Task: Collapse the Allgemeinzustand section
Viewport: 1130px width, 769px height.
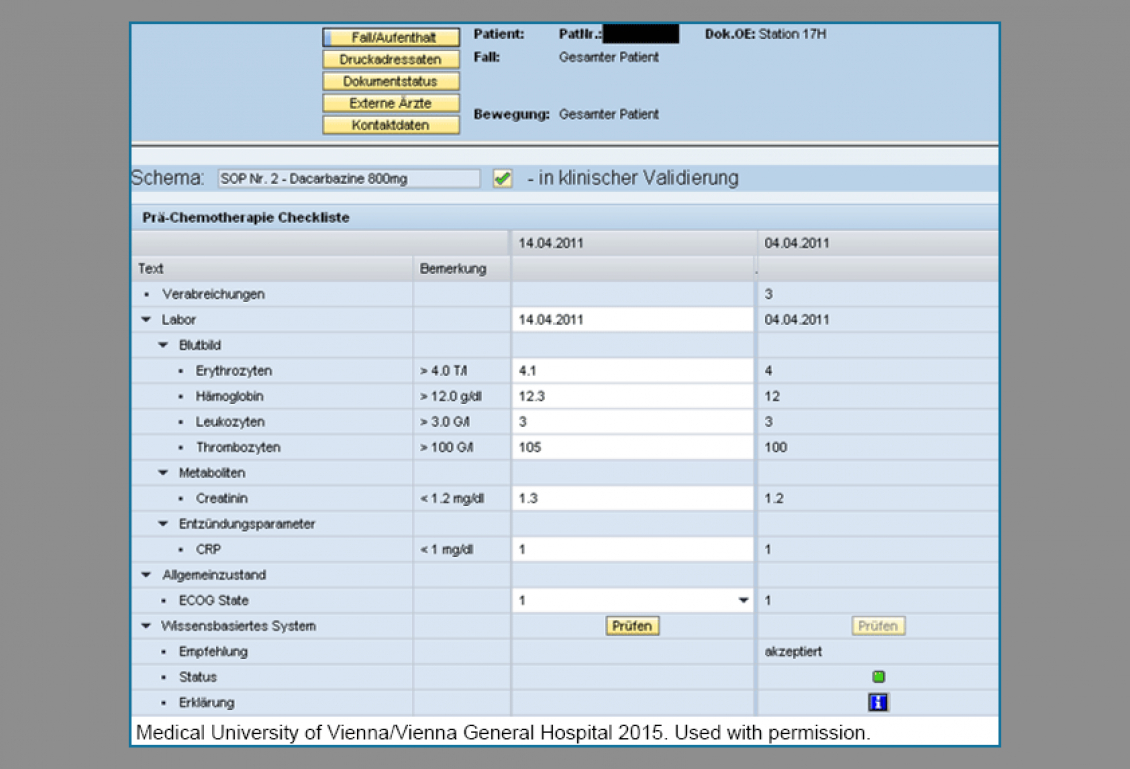Action: (146, 575)
